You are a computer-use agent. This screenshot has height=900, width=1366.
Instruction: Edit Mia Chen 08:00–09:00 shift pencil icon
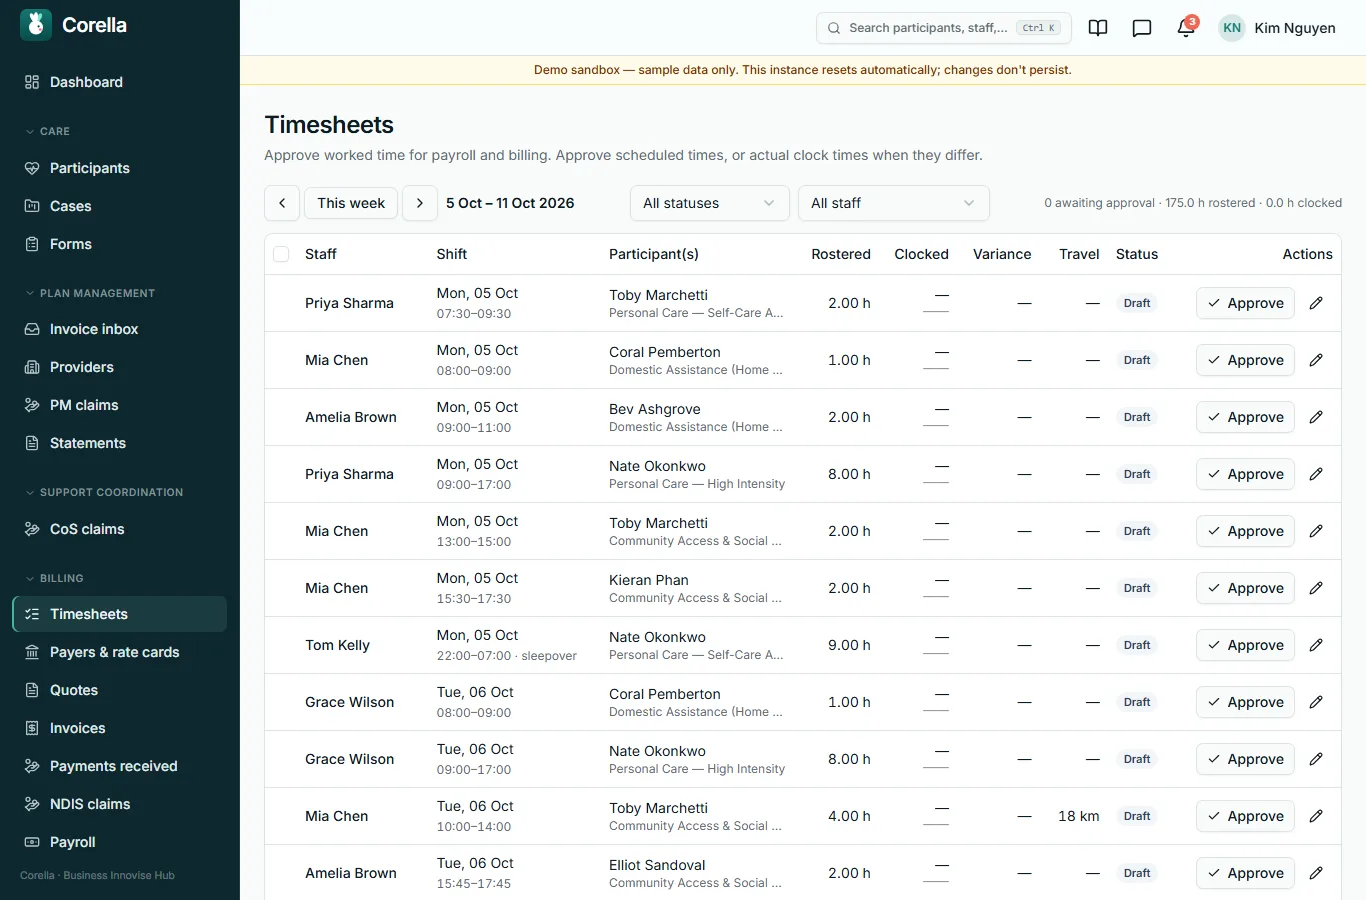(x=1316, y=360)
